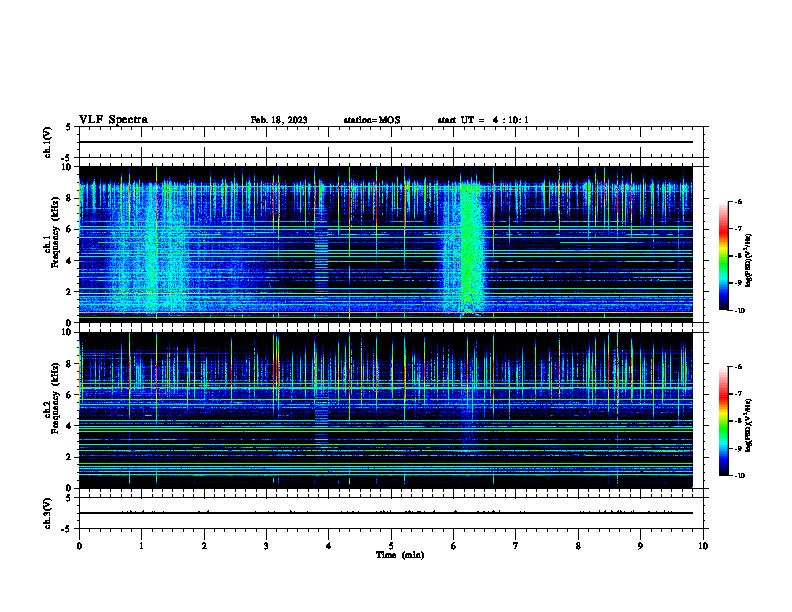The image size is (792, 612).
Task: Click the ch.1(V) axis label at top
Action: pyautogui.click(x=47, y=142)
